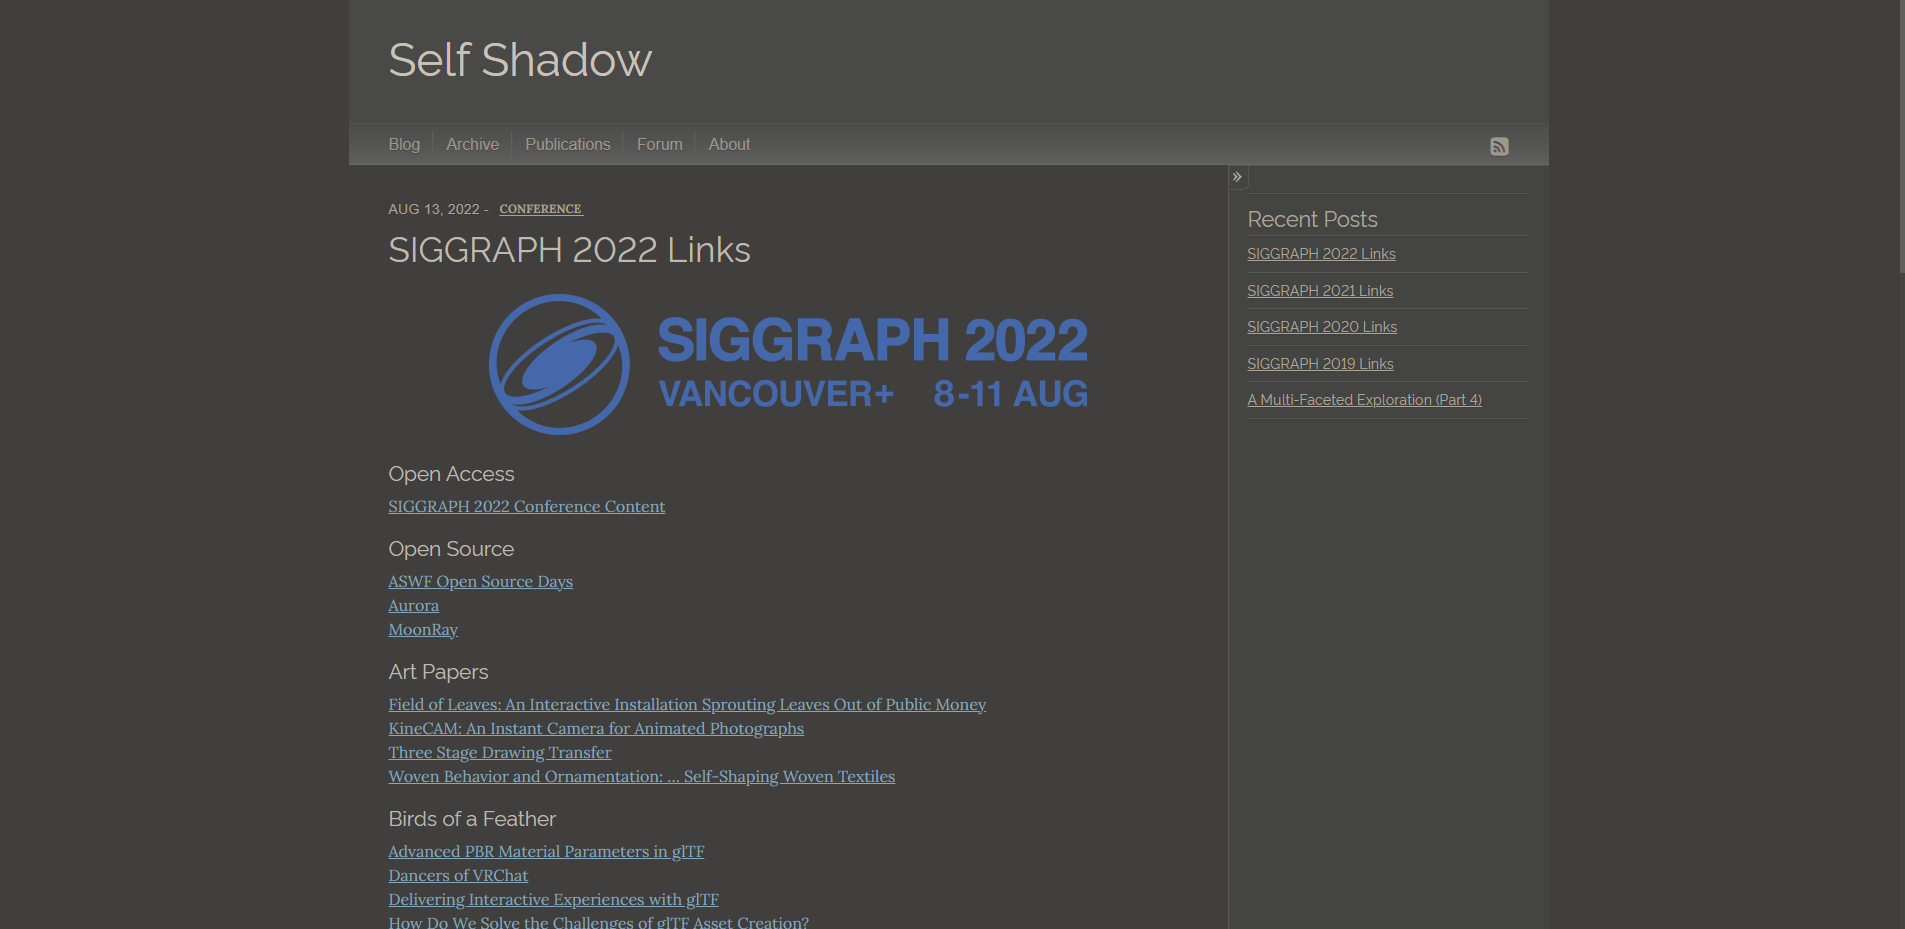Open the Archive nav item

472,144
